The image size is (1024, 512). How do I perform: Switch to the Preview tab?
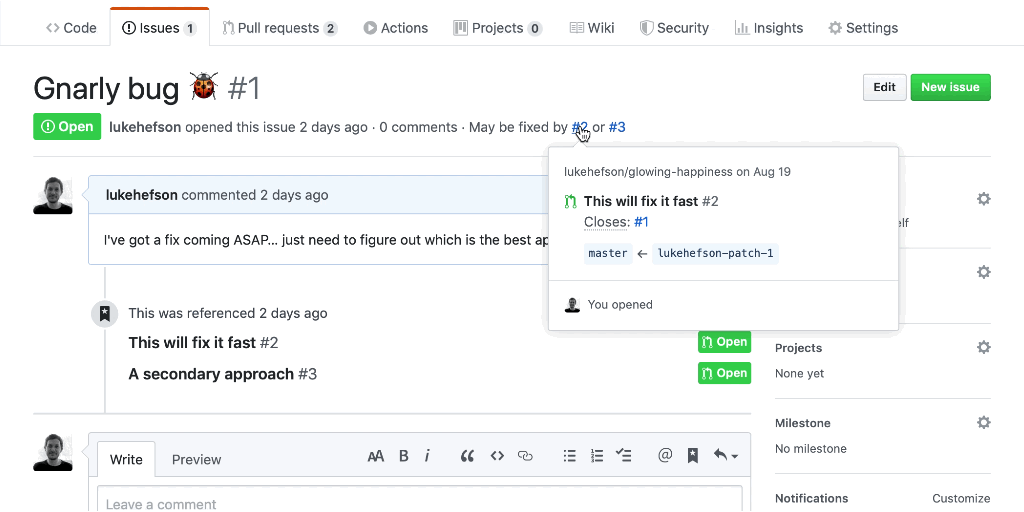tap(197, 459)
